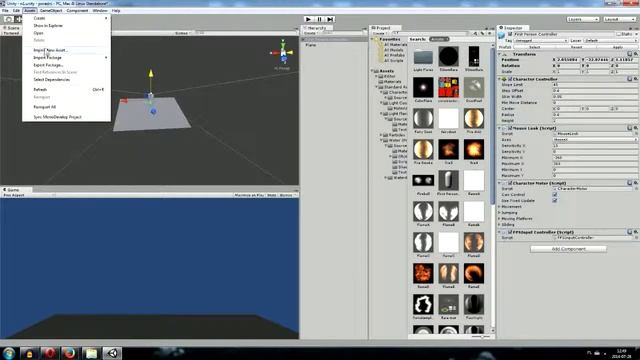Select the Hand tool in the top-left toolbar
640x360 pixels.
click(x=8, y=19)
